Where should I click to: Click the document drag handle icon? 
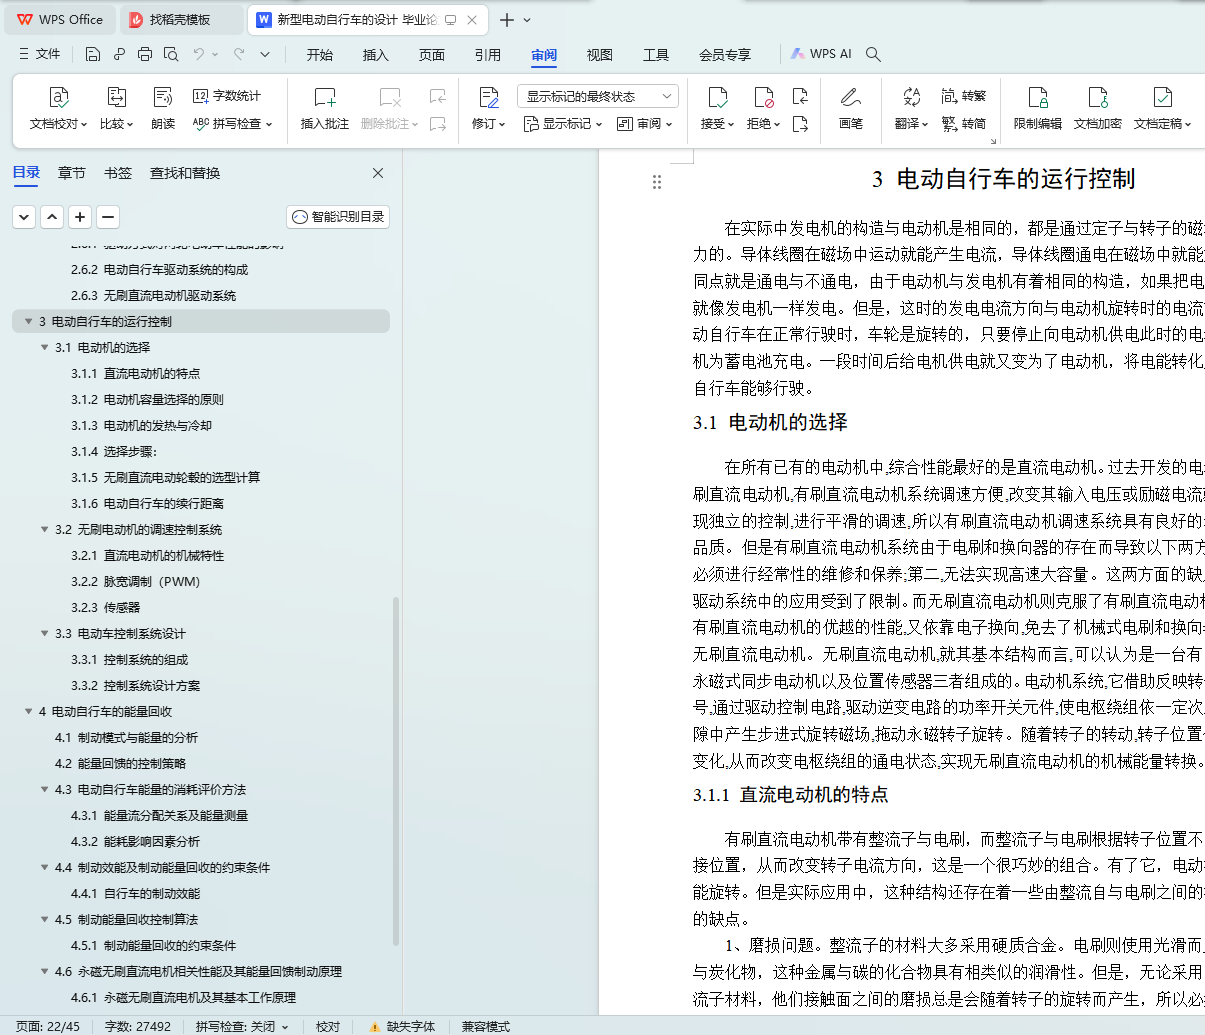[x=657, y=182]
